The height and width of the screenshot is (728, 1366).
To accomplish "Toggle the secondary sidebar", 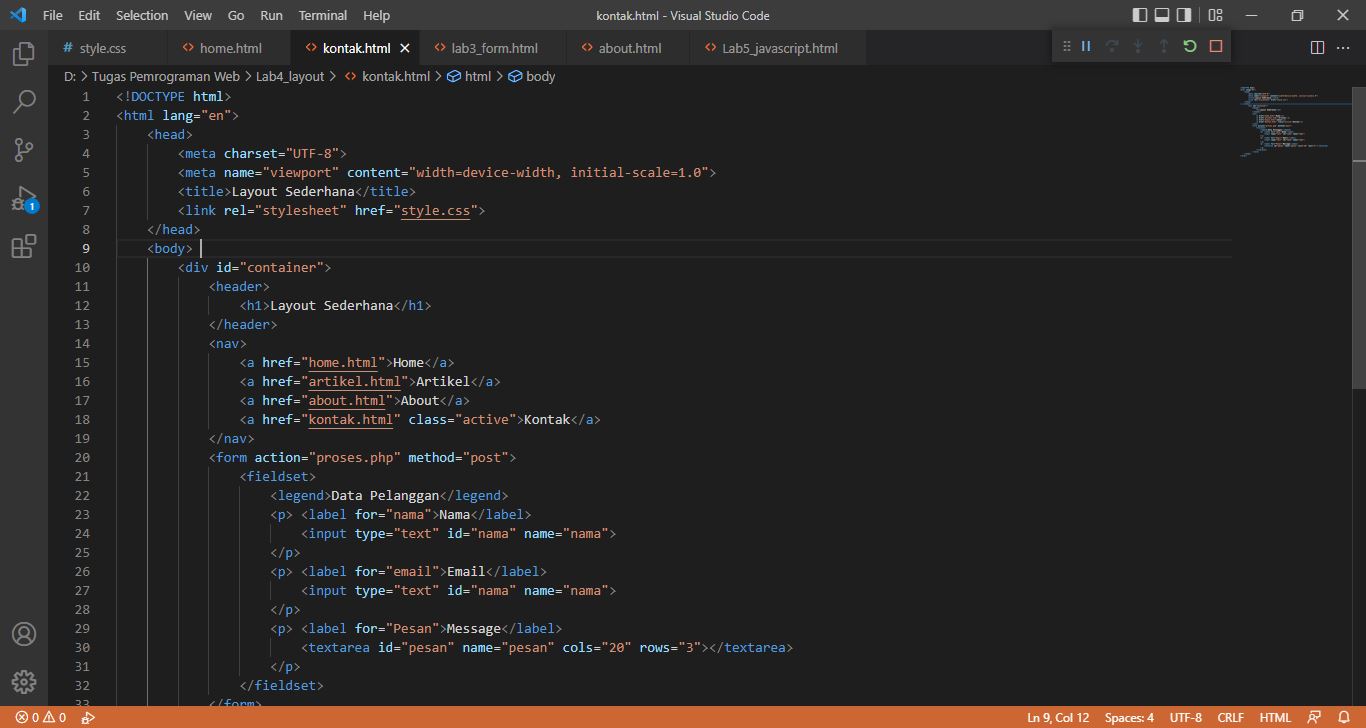I will [1186, 15].
